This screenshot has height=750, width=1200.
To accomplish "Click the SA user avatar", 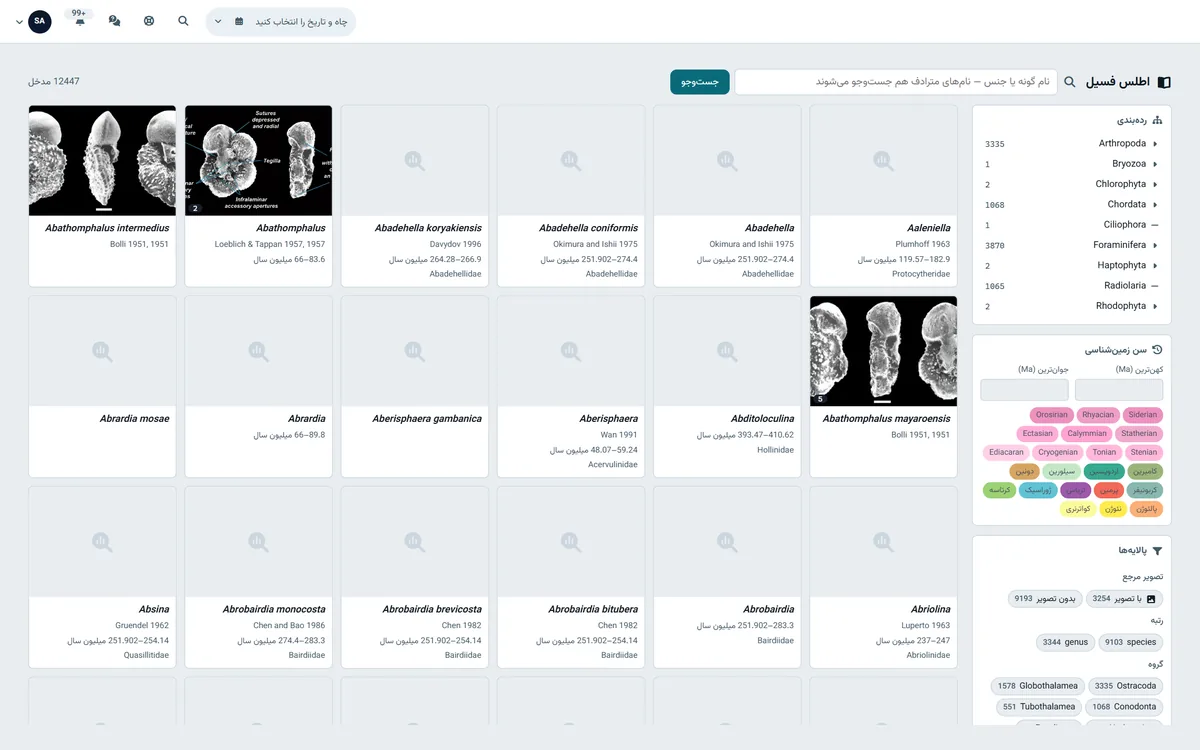I will (x=40, y=21).
